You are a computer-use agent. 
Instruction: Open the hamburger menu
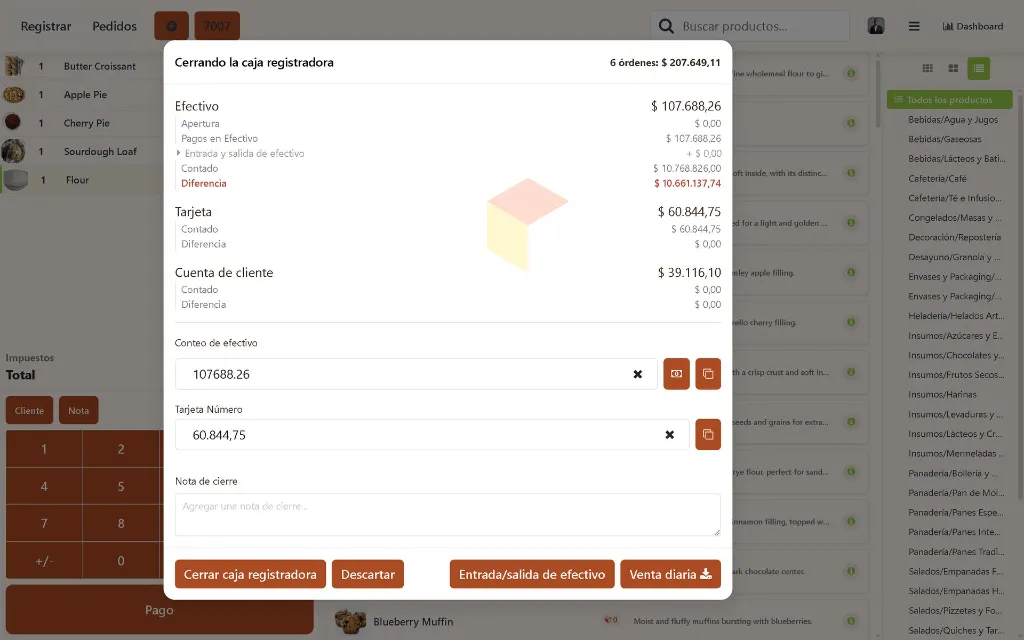914,26
